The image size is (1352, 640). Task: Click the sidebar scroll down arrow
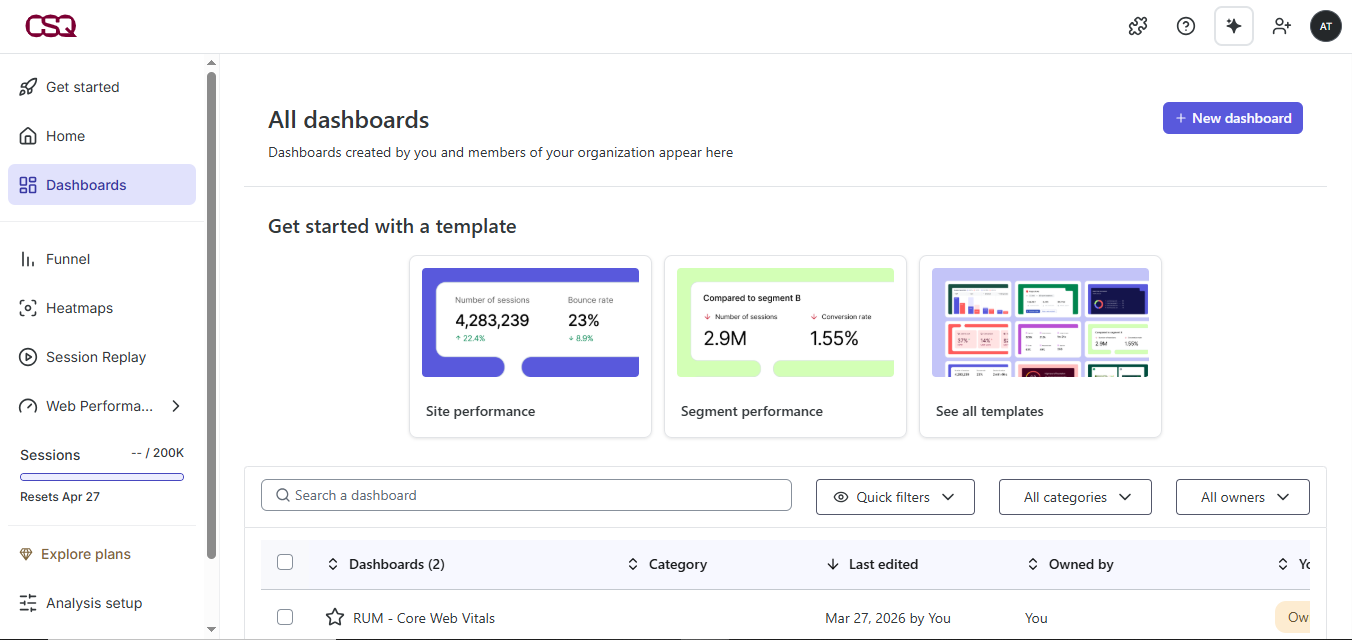[211, 629]
